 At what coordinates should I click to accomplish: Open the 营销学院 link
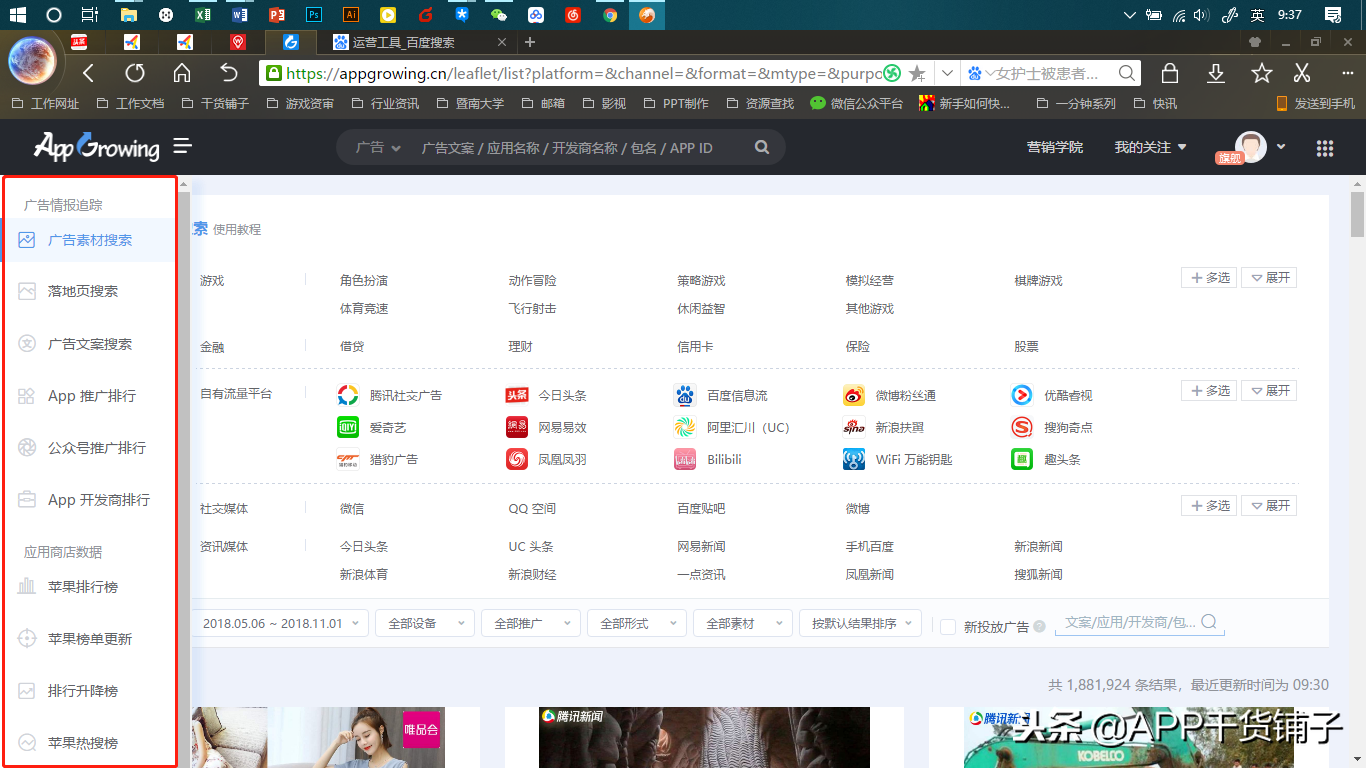1055,147
